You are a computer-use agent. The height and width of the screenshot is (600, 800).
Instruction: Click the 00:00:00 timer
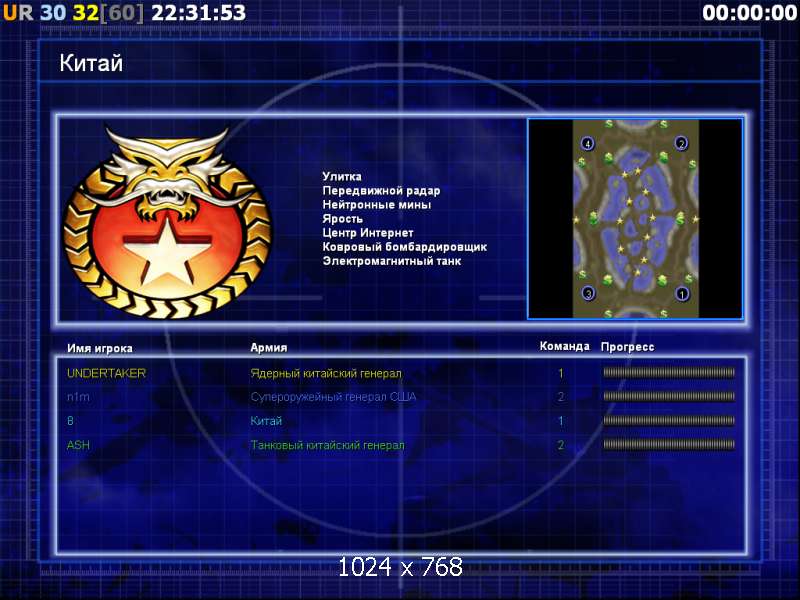tap(749, 13)
